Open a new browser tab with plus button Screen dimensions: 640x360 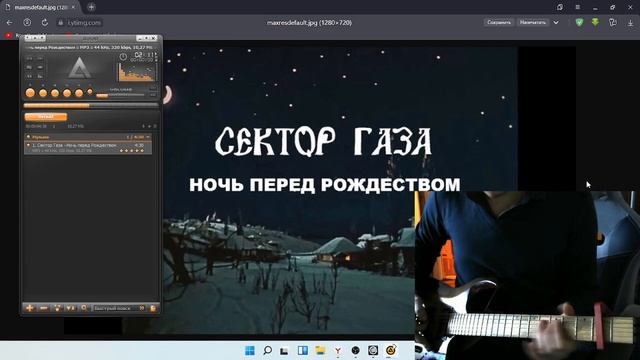click(x=91, y=7)
